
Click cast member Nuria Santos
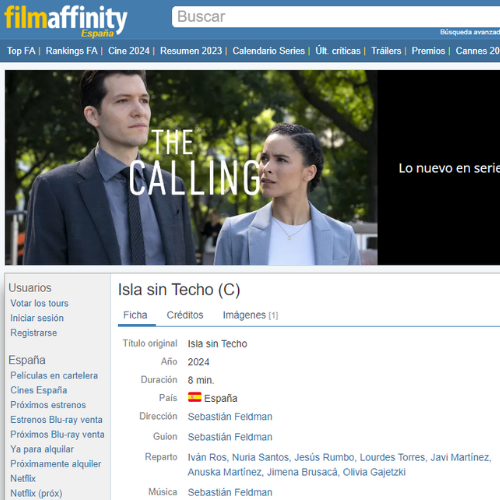pyautogui.click(x=260, y=457)
